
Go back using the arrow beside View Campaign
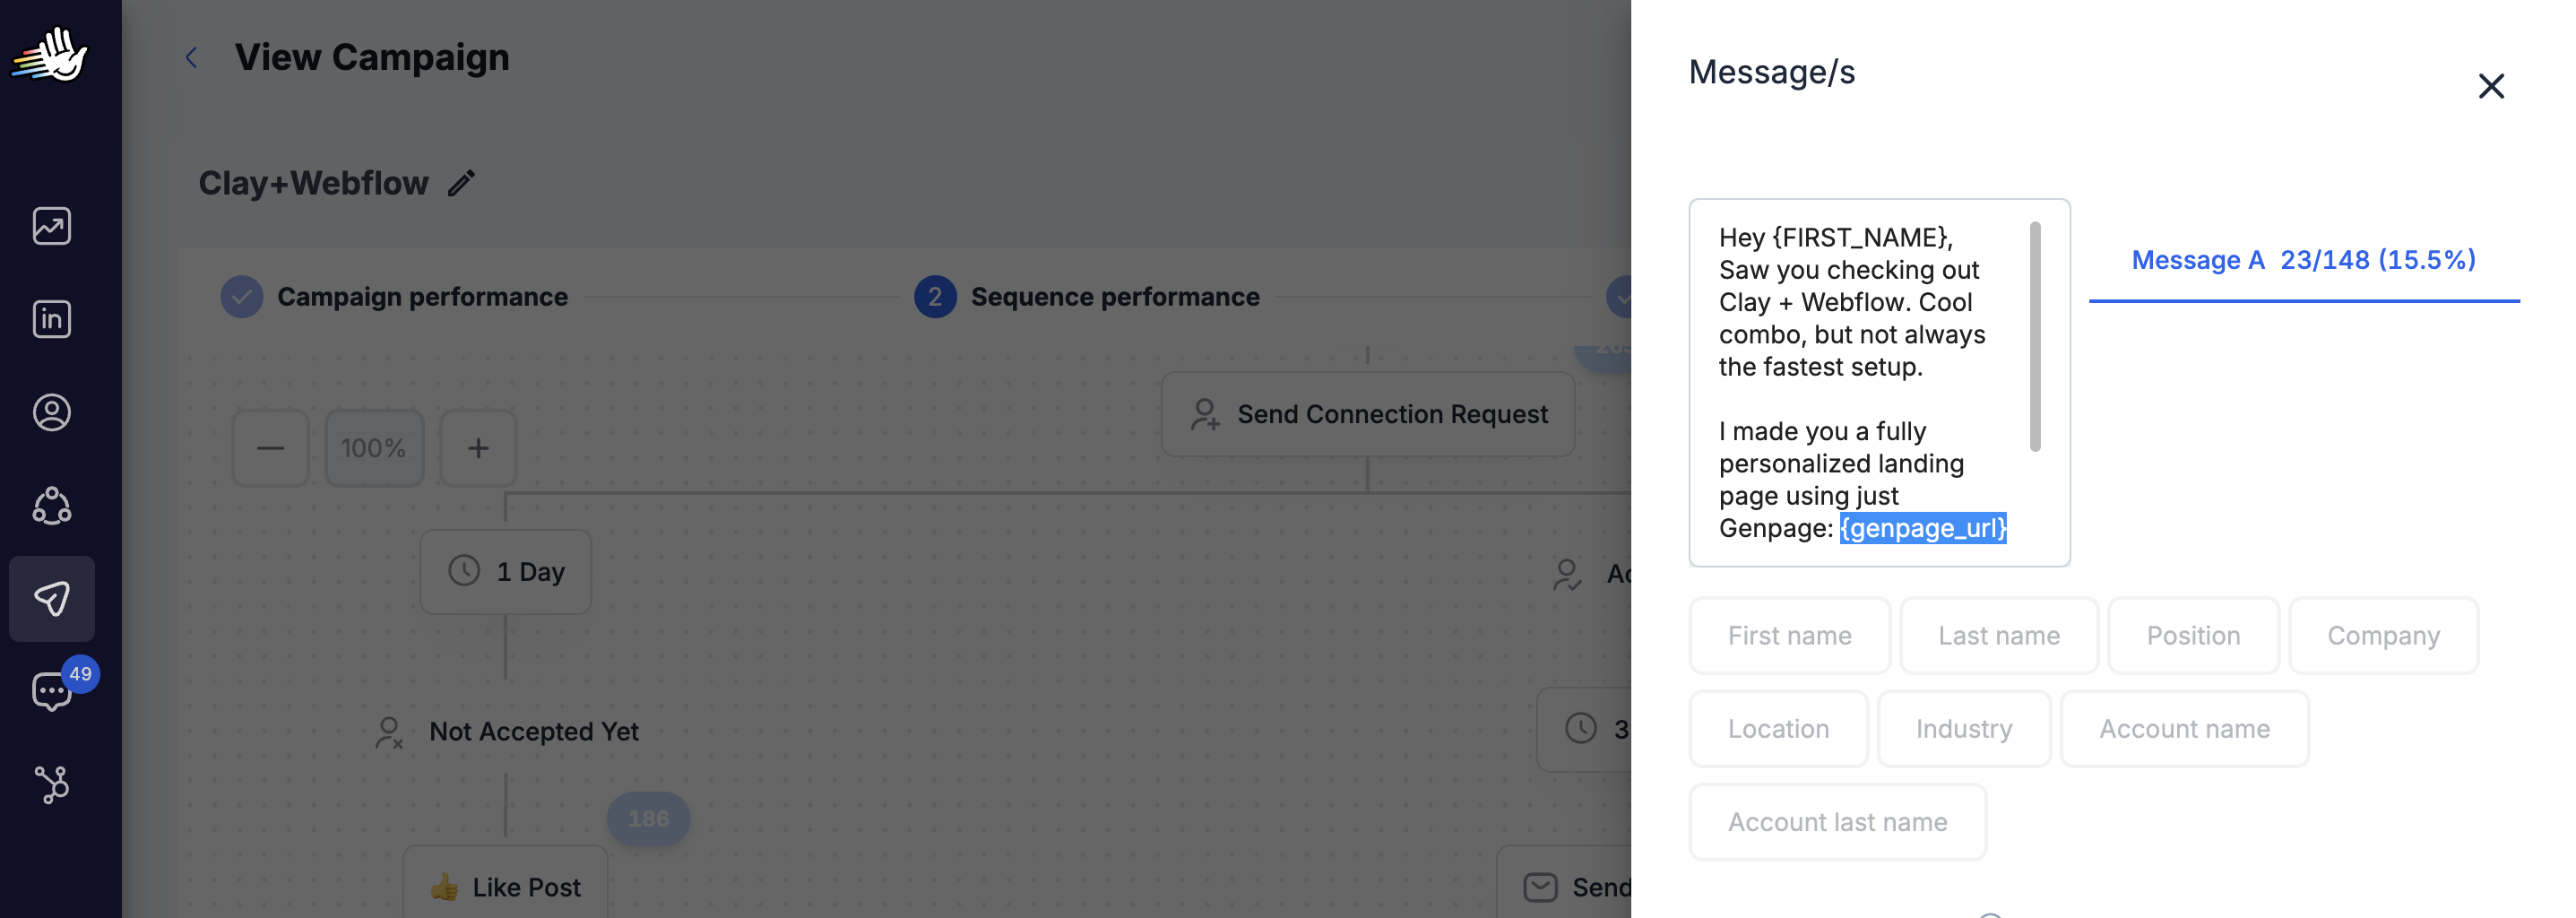192,58
